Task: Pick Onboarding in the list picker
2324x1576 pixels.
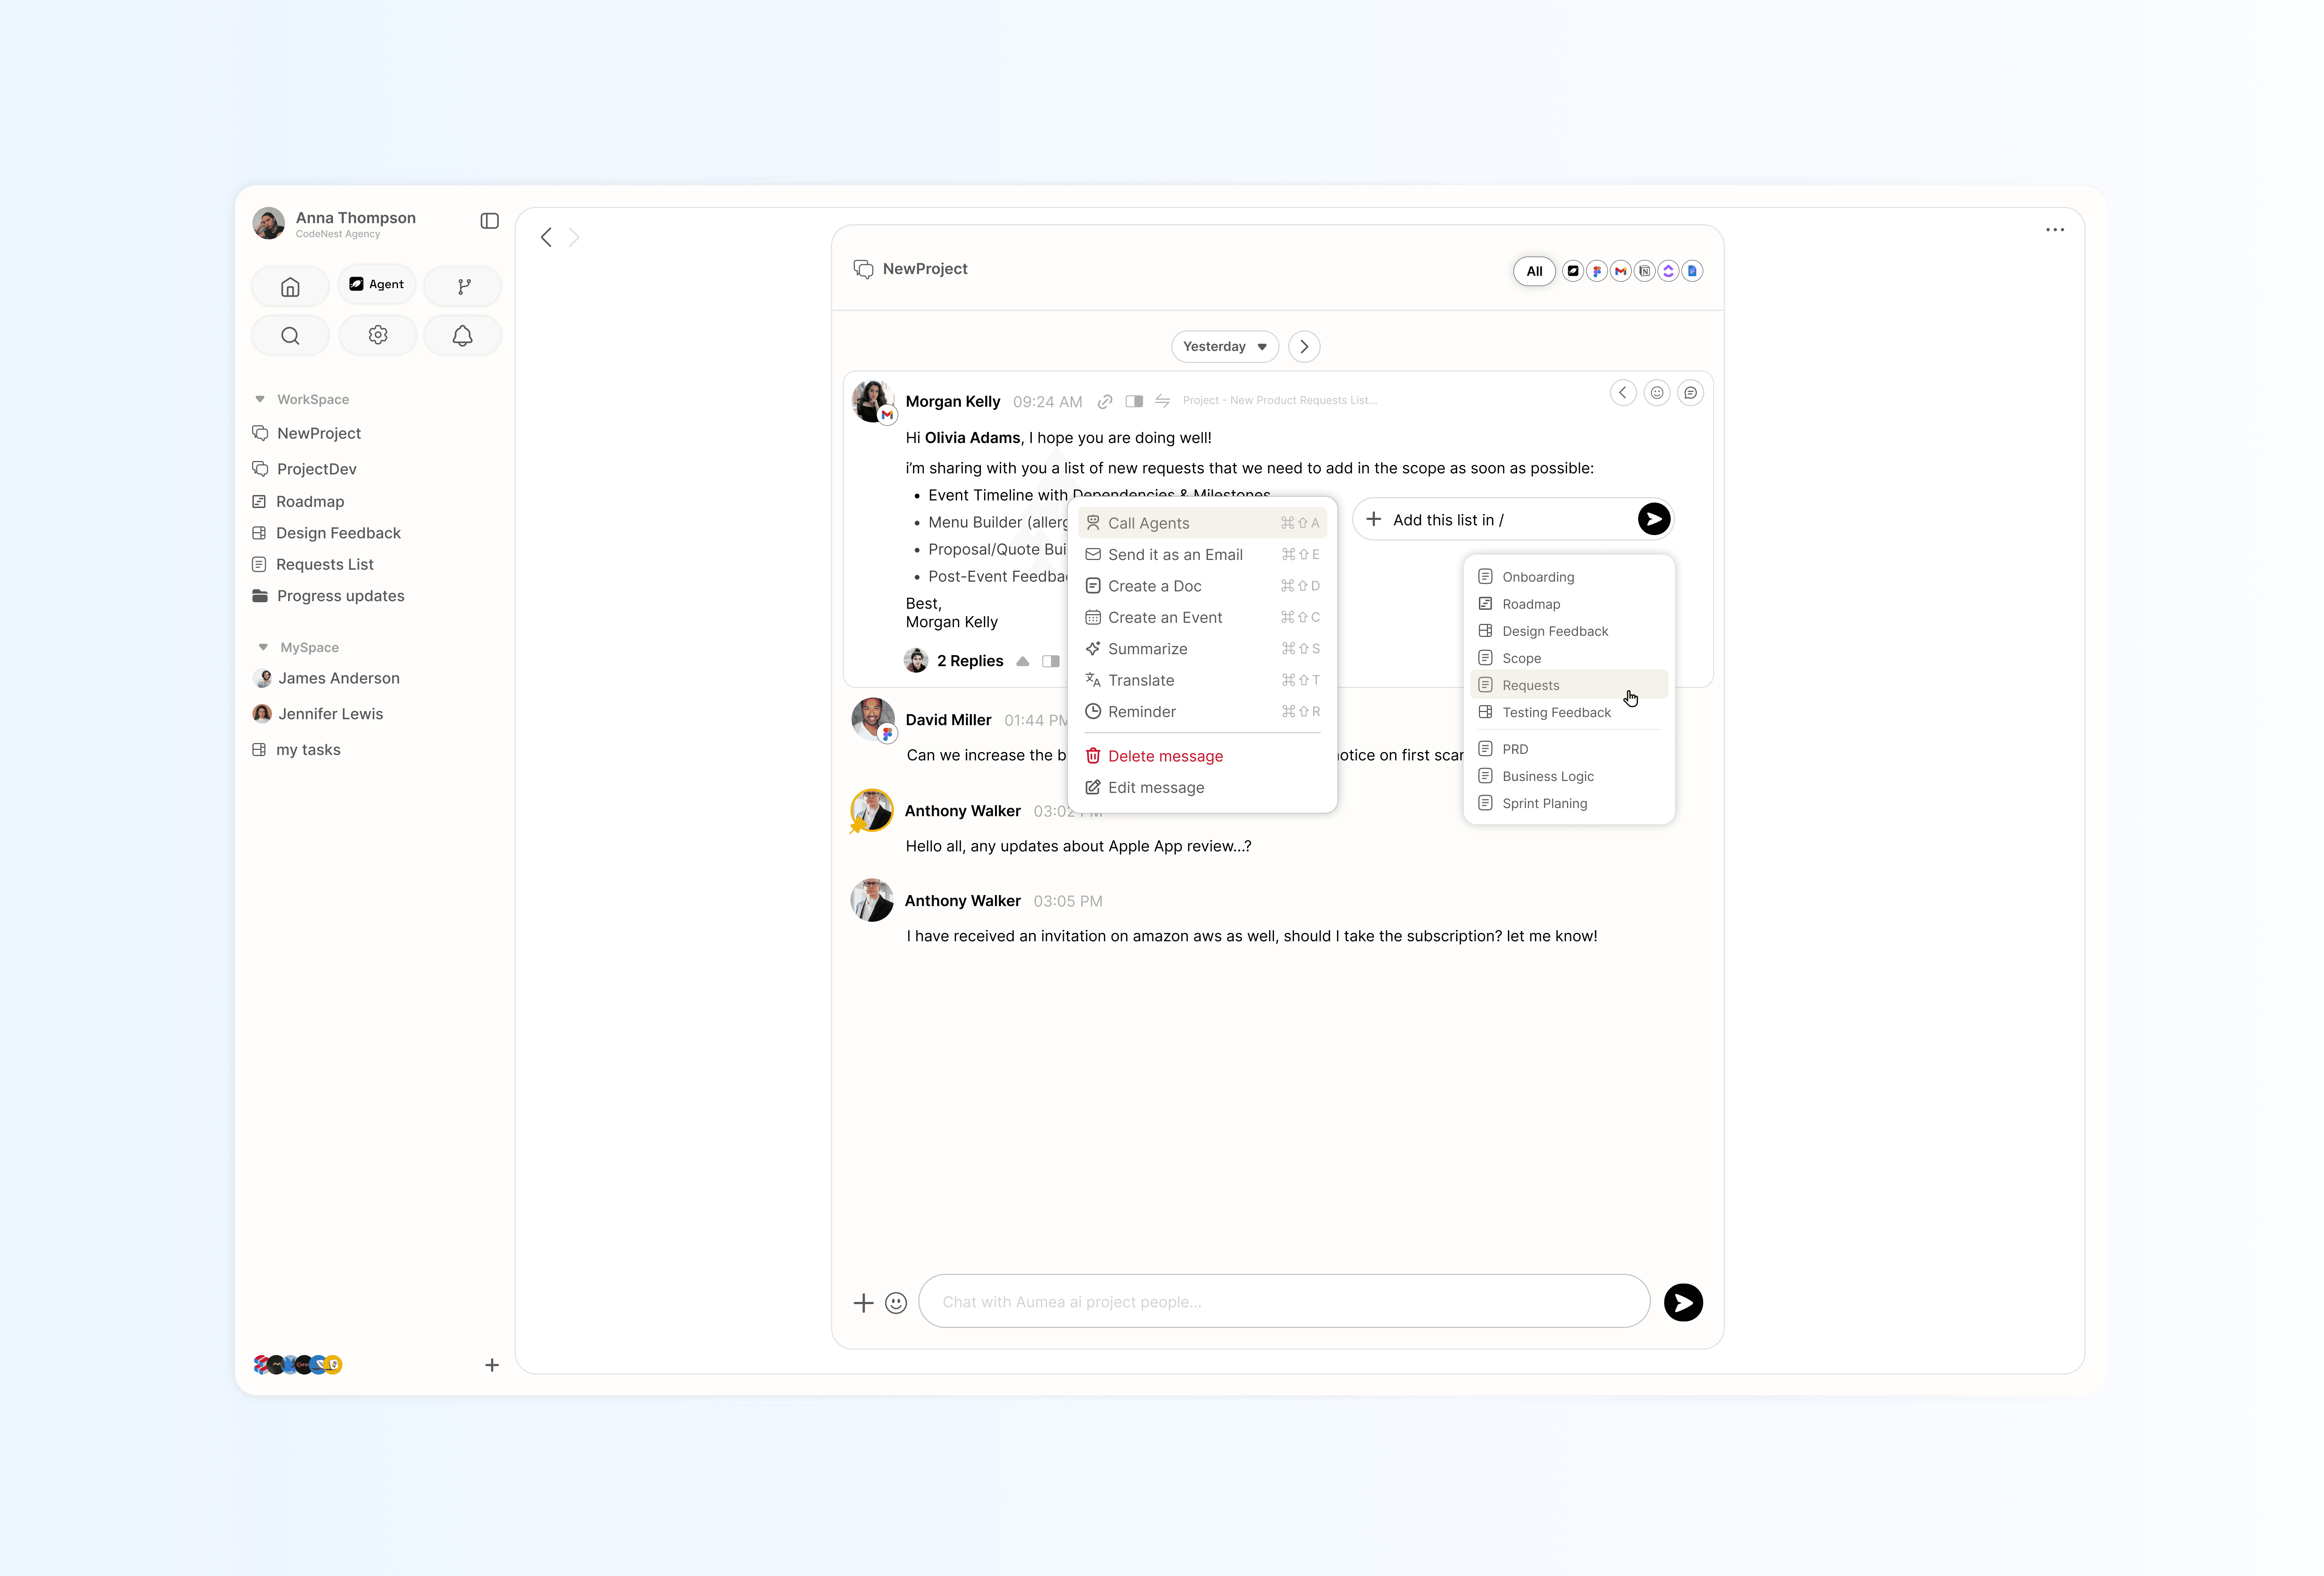Action: (x=1569, y=577)
